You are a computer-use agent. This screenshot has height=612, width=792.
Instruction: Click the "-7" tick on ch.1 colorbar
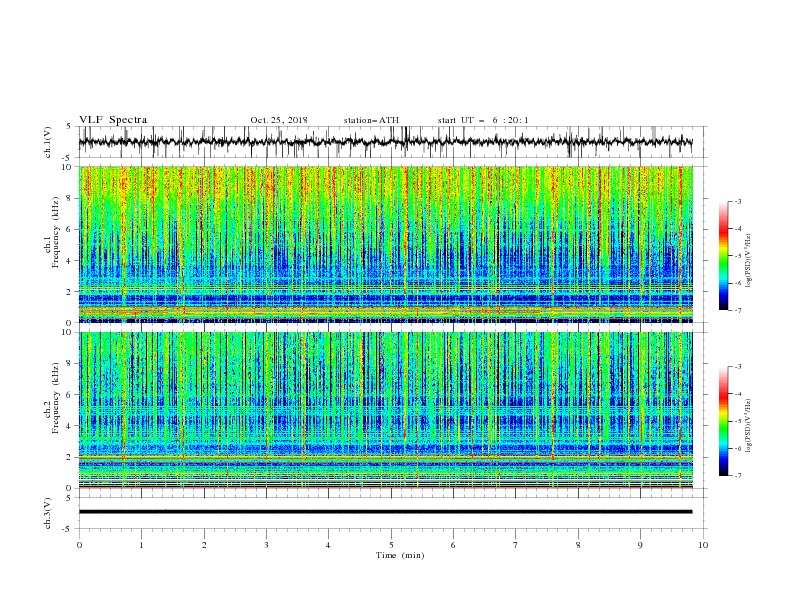coord(737,310)
